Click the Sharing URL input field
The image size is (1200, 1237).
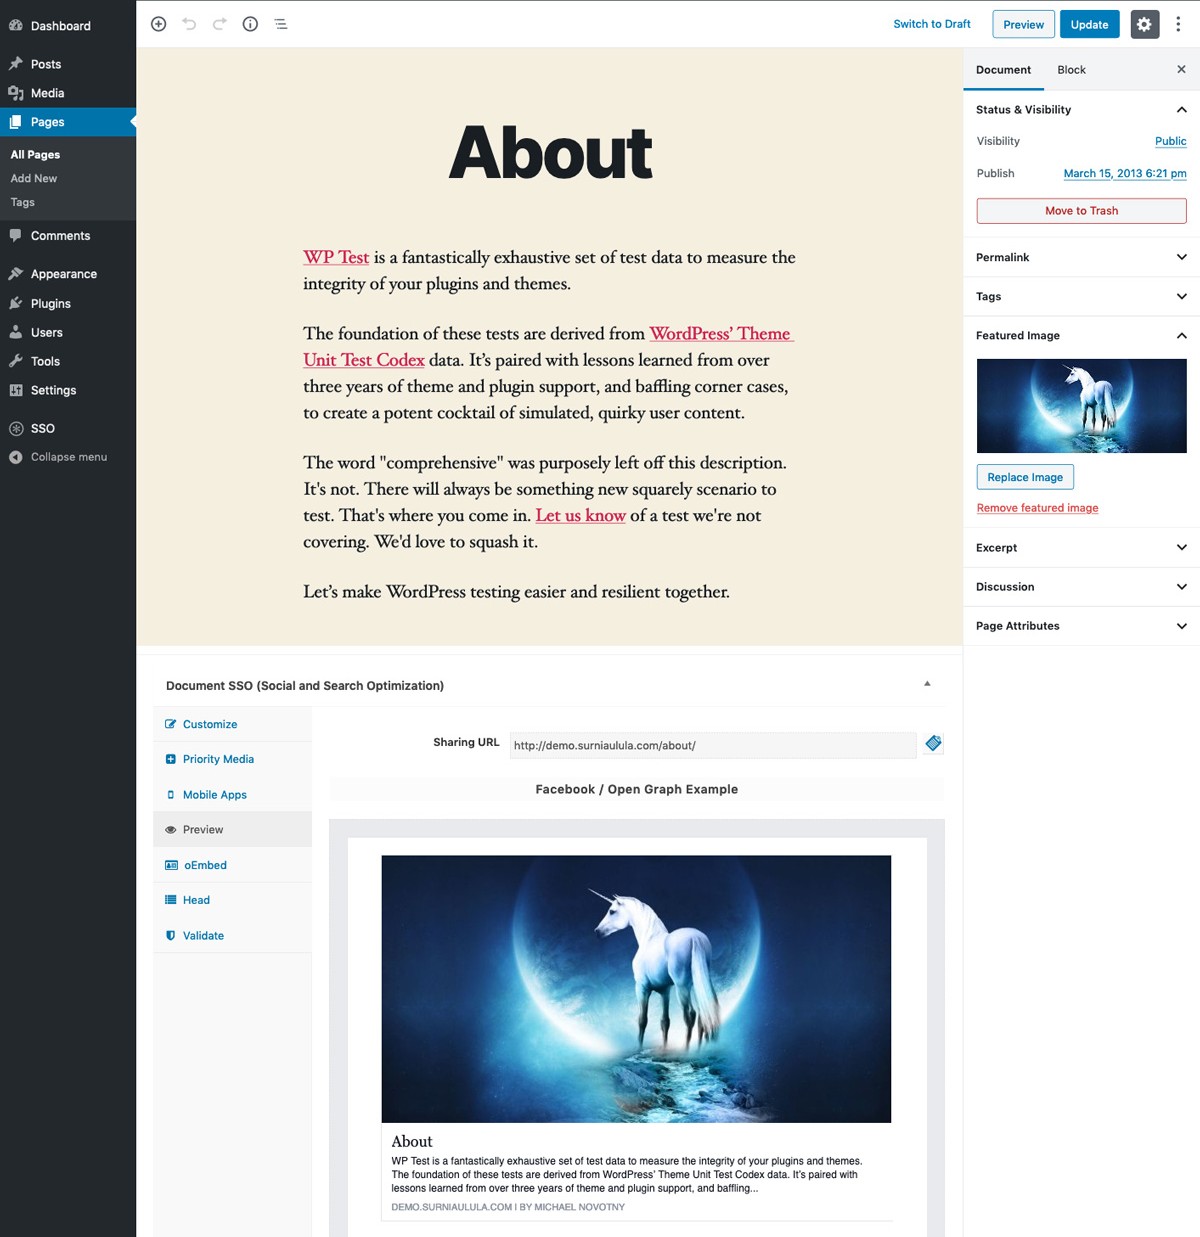(712, 745)
